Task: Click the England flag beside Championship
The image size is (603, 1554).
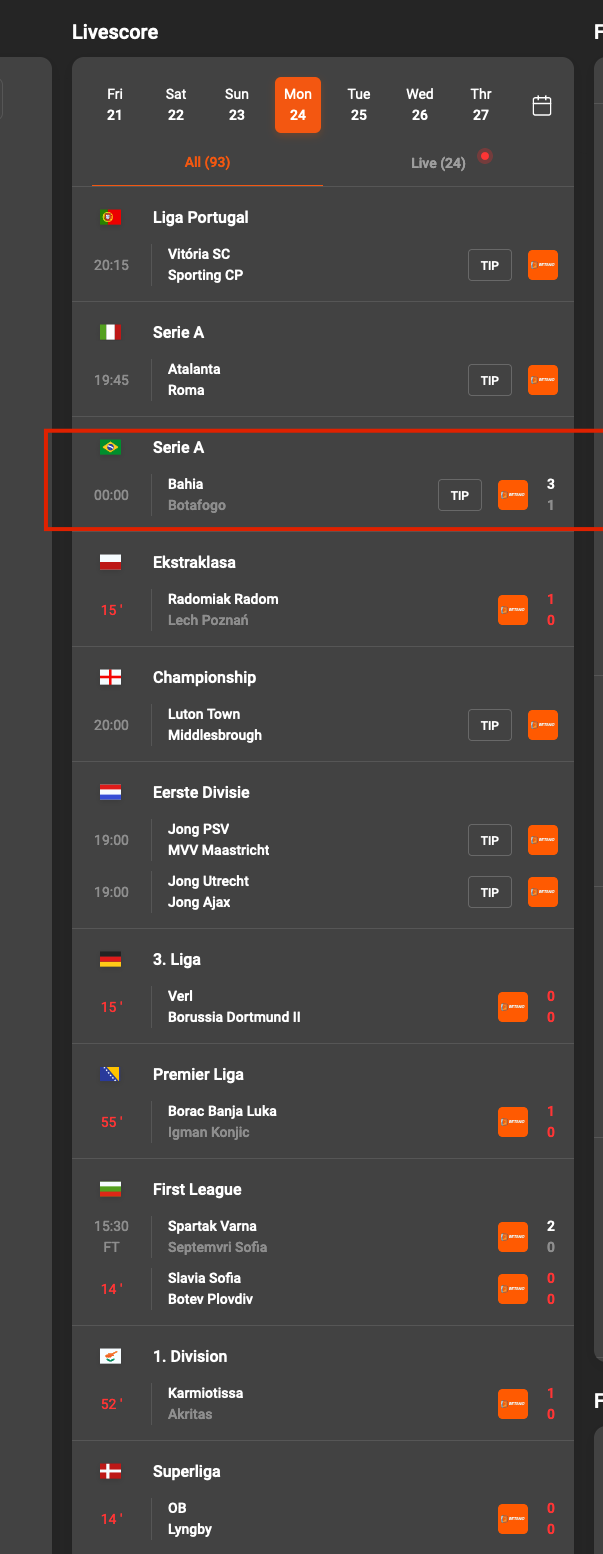Action: click(111, 677)
